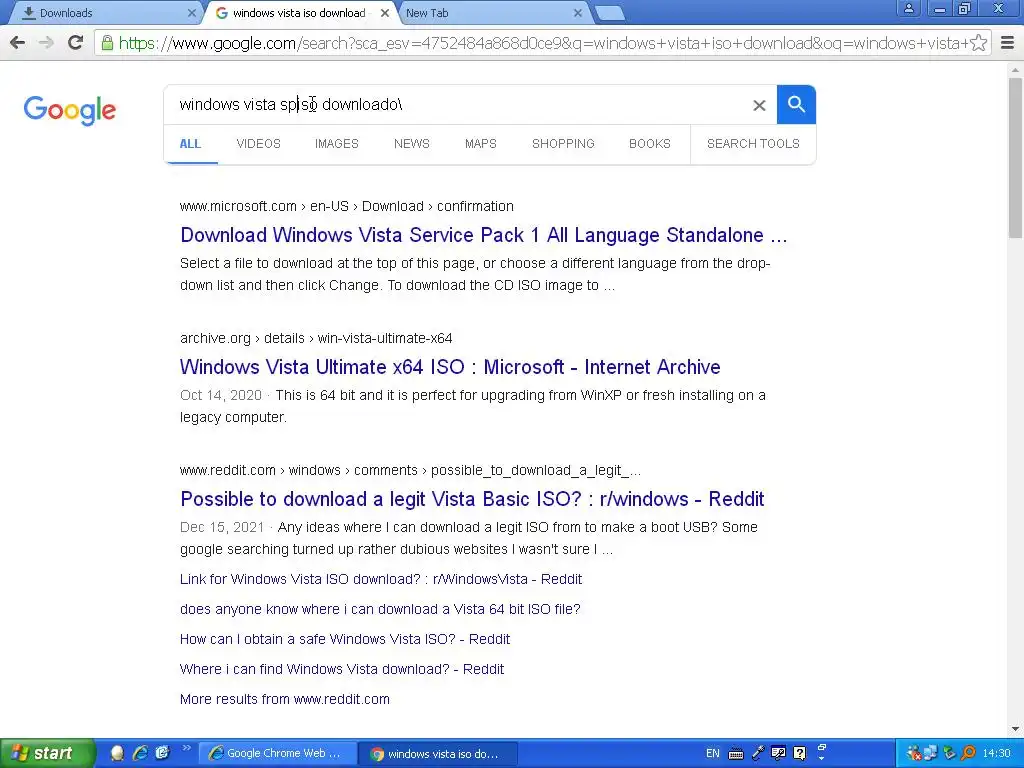Click the language bar help question mark icon

(x=800, y=754)
